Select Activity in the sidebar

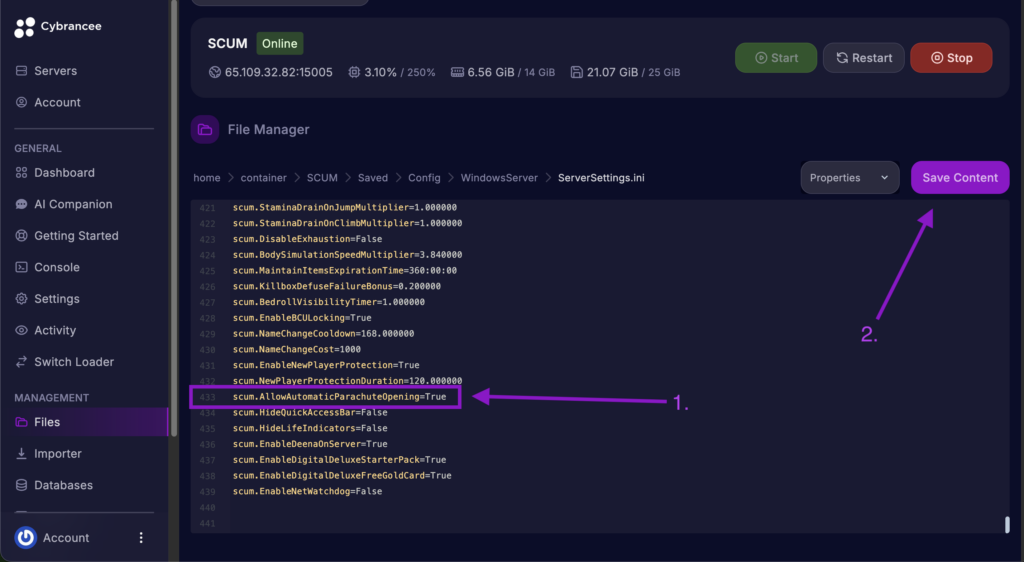pyautogui.click(x=55, y=330)
